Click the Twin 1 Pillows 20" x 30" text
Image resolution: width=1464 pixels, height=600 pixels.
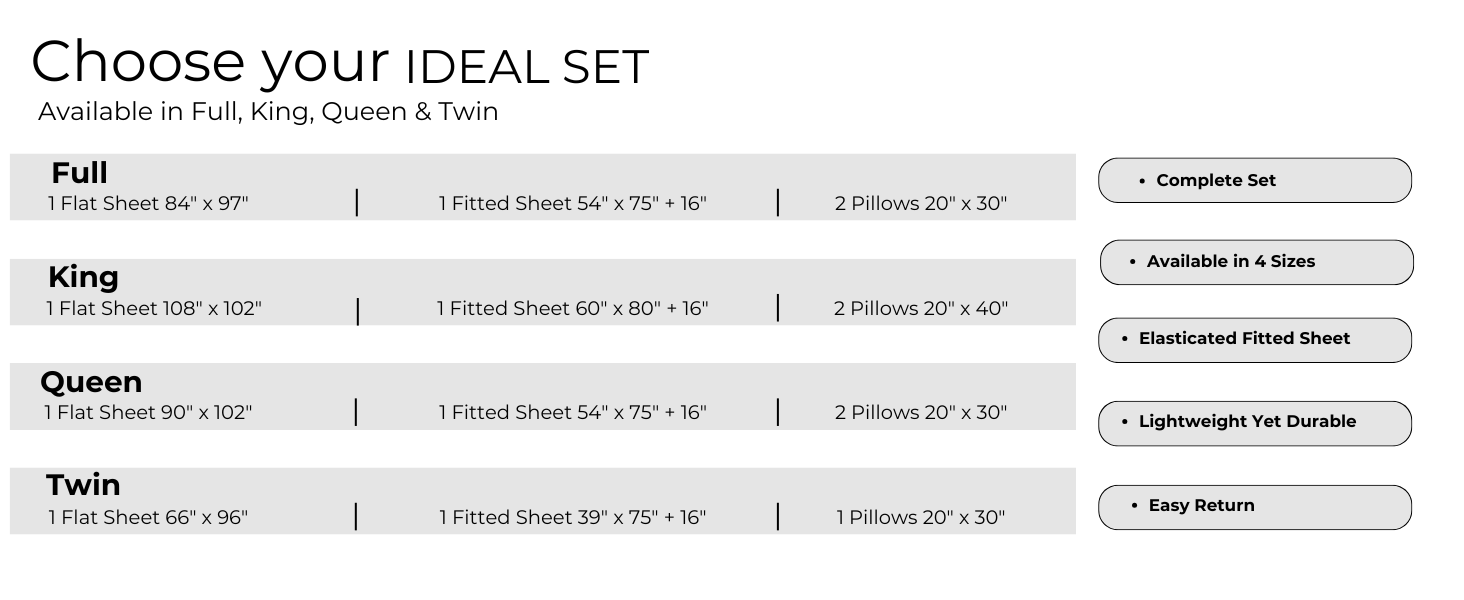(921, 518)
